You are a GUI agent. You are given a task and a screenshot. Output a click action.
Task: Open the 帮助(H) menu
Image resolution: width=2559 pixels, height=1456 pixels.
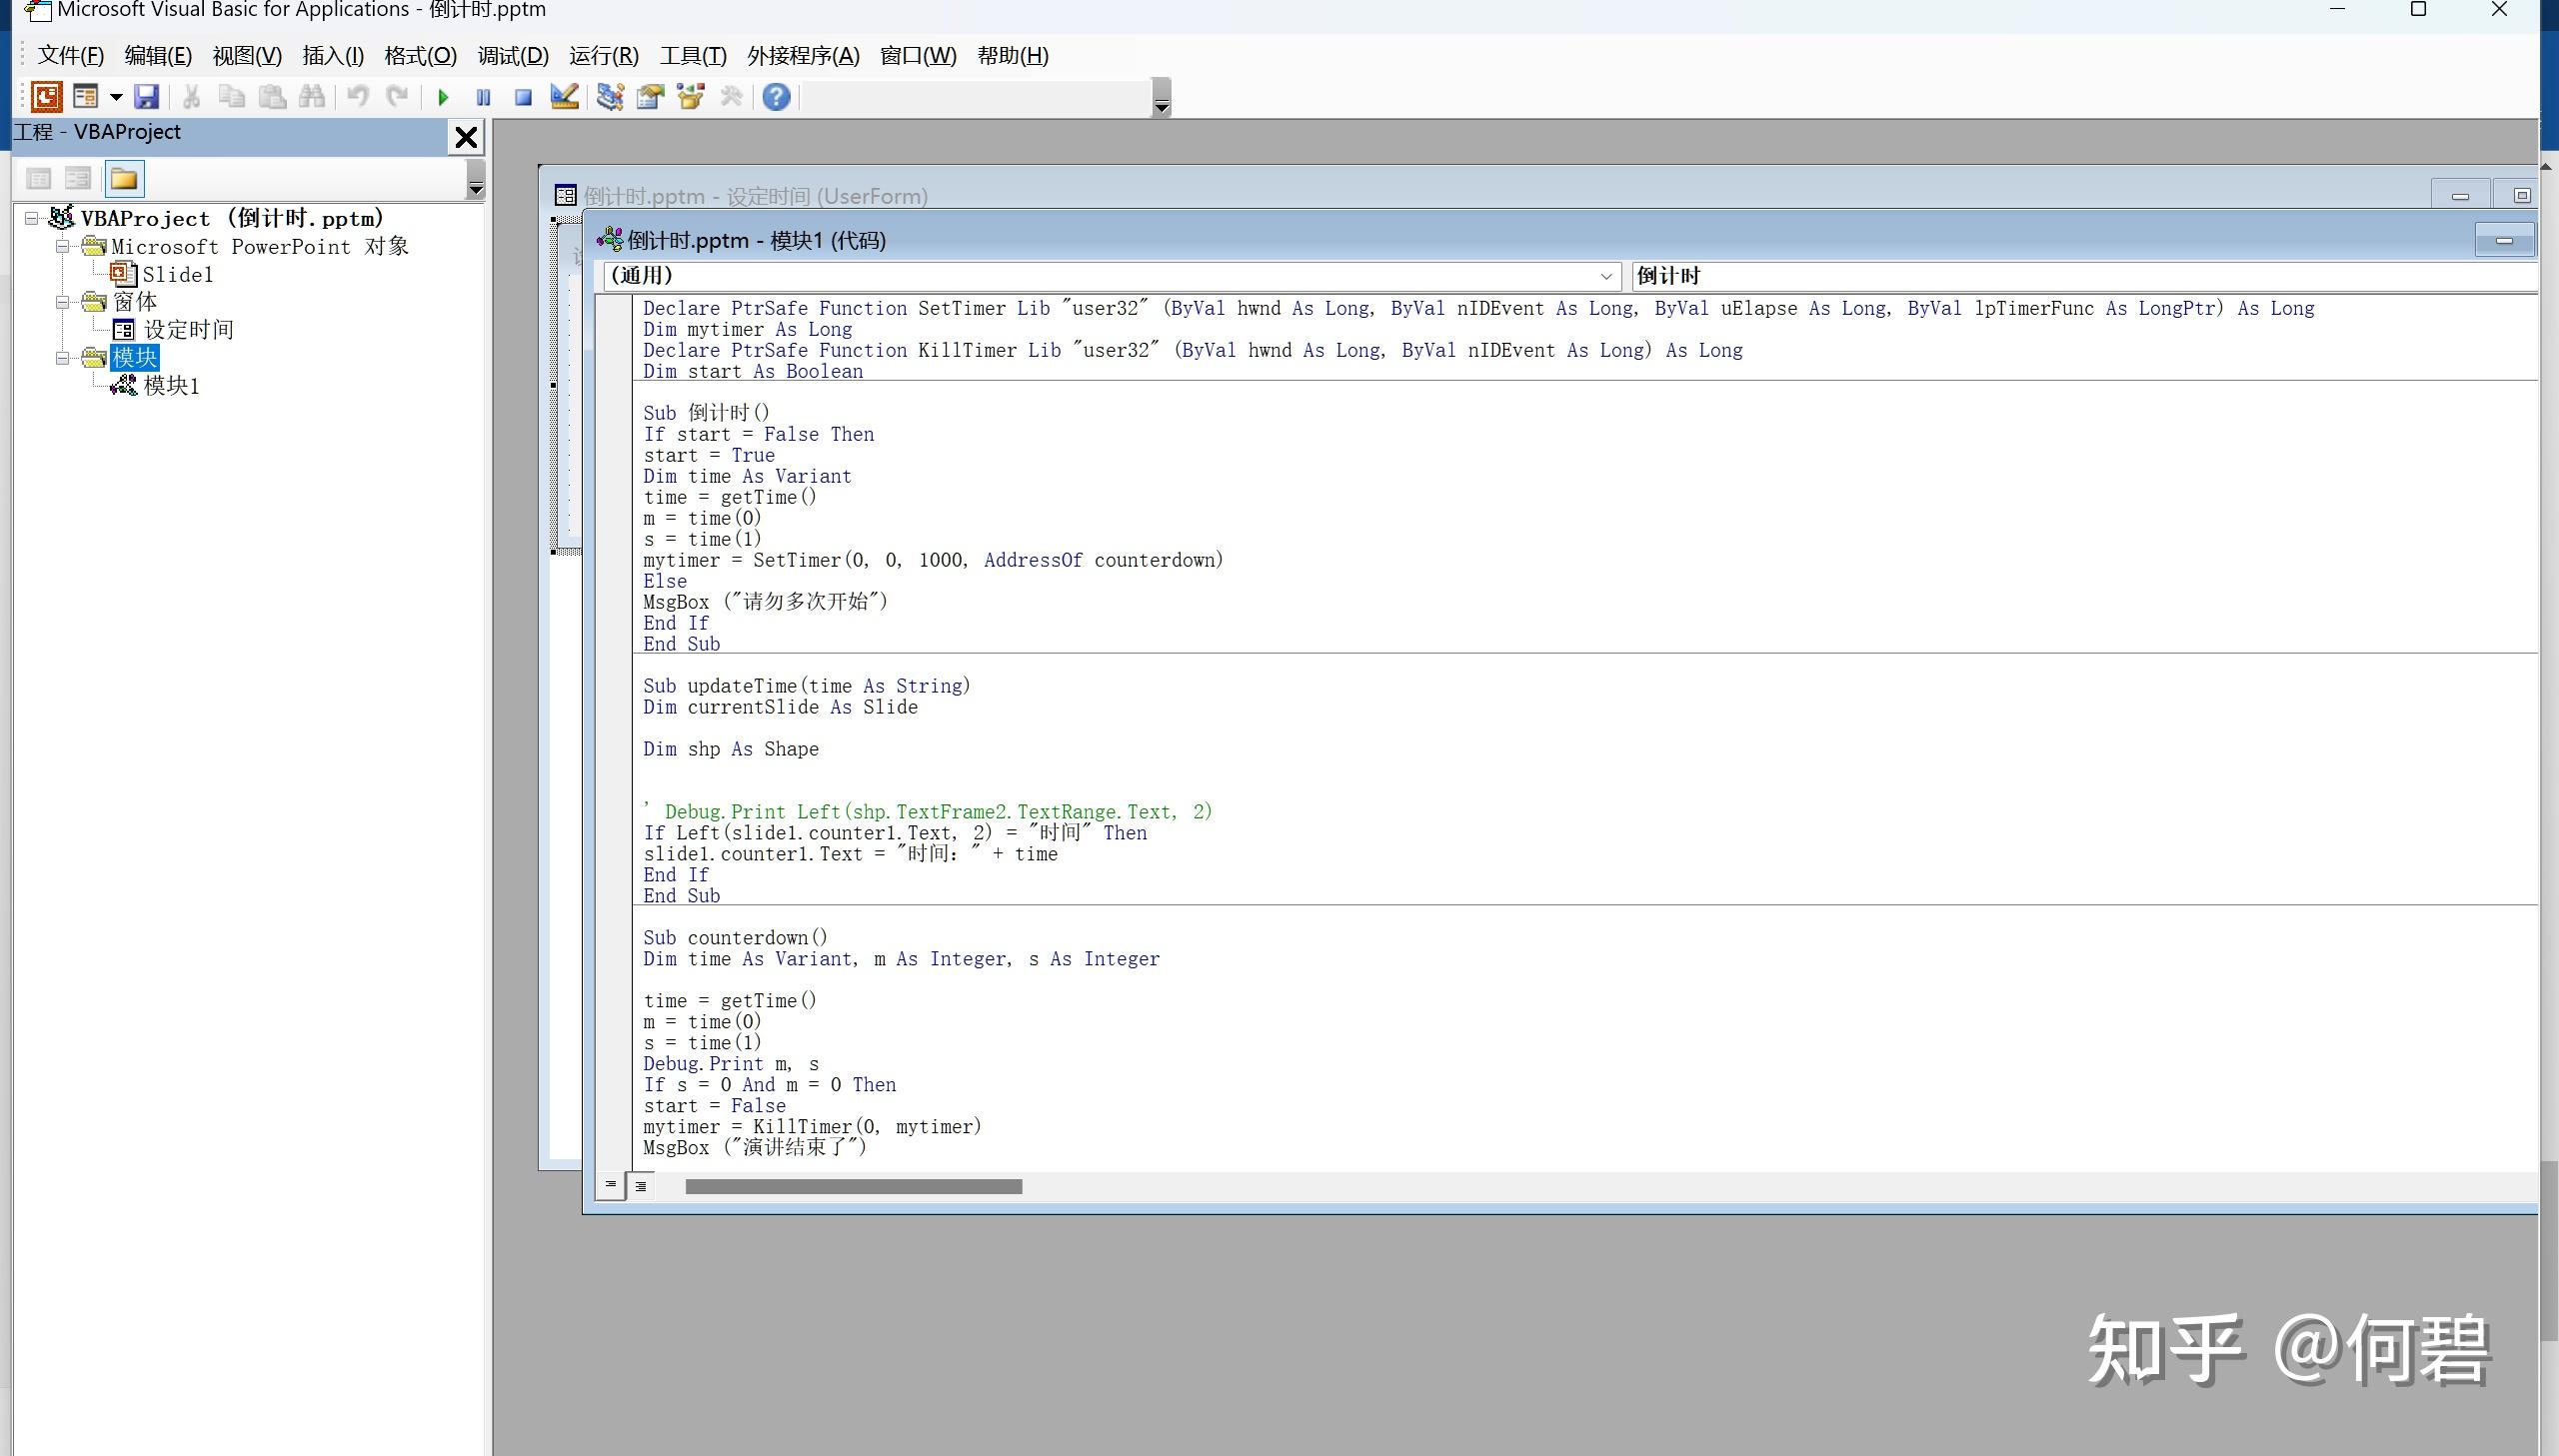(x=1013, y=56)
